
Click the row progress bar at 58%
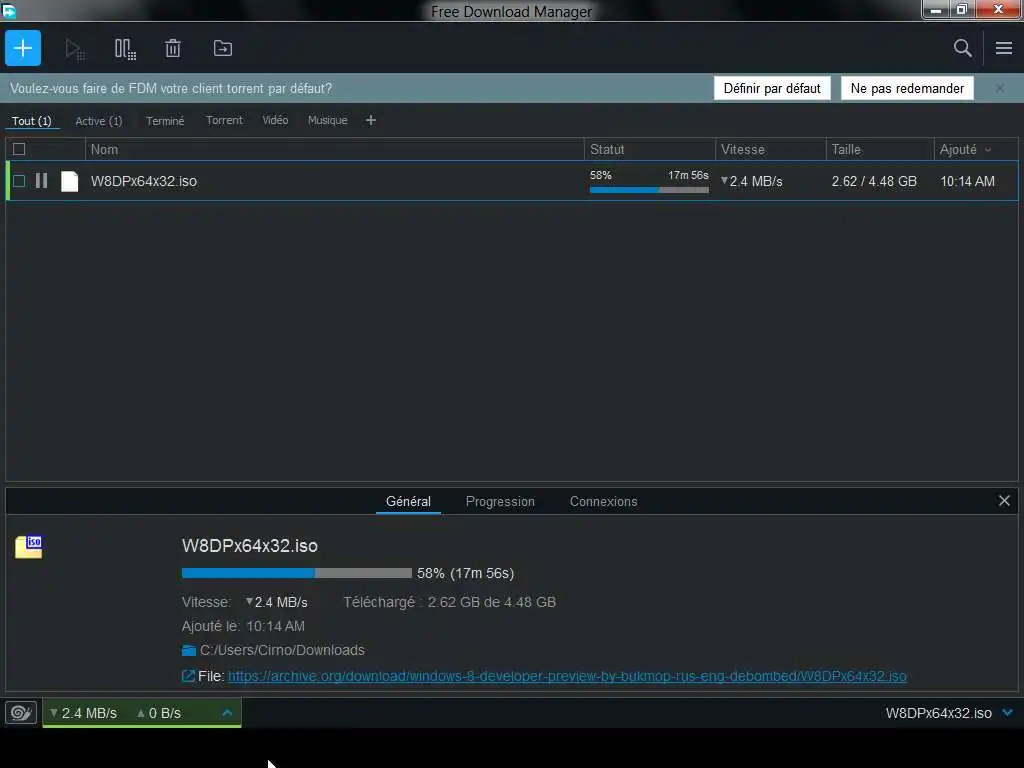coord(648,190)
